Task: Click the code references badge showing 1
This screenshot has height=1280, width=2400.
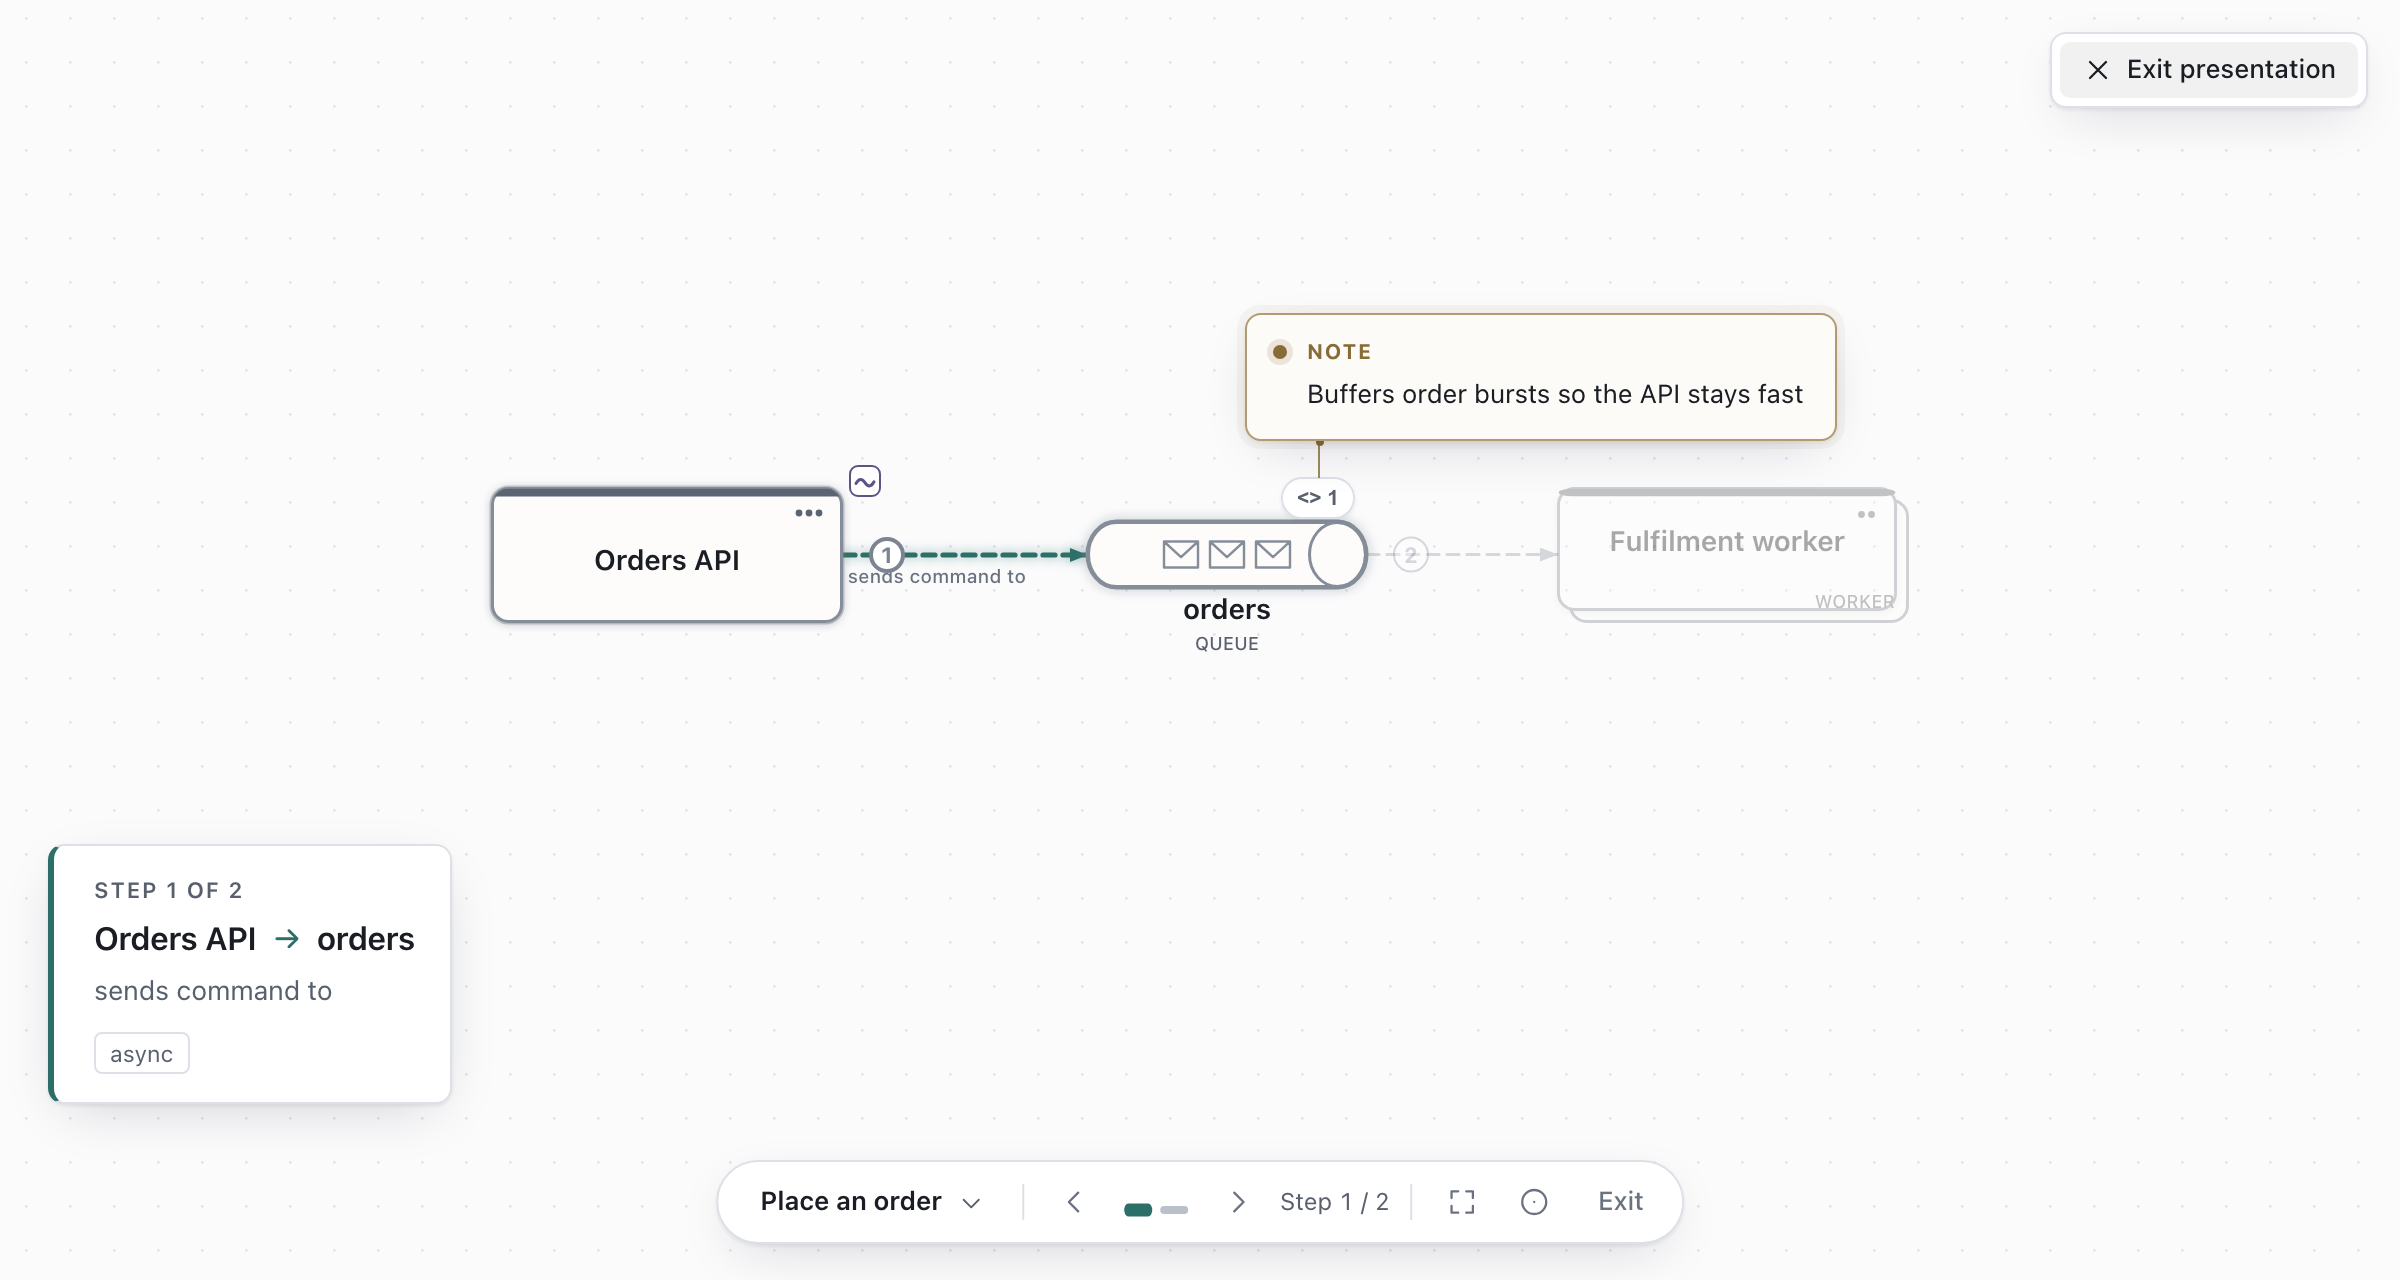Action: point(1318,497)
